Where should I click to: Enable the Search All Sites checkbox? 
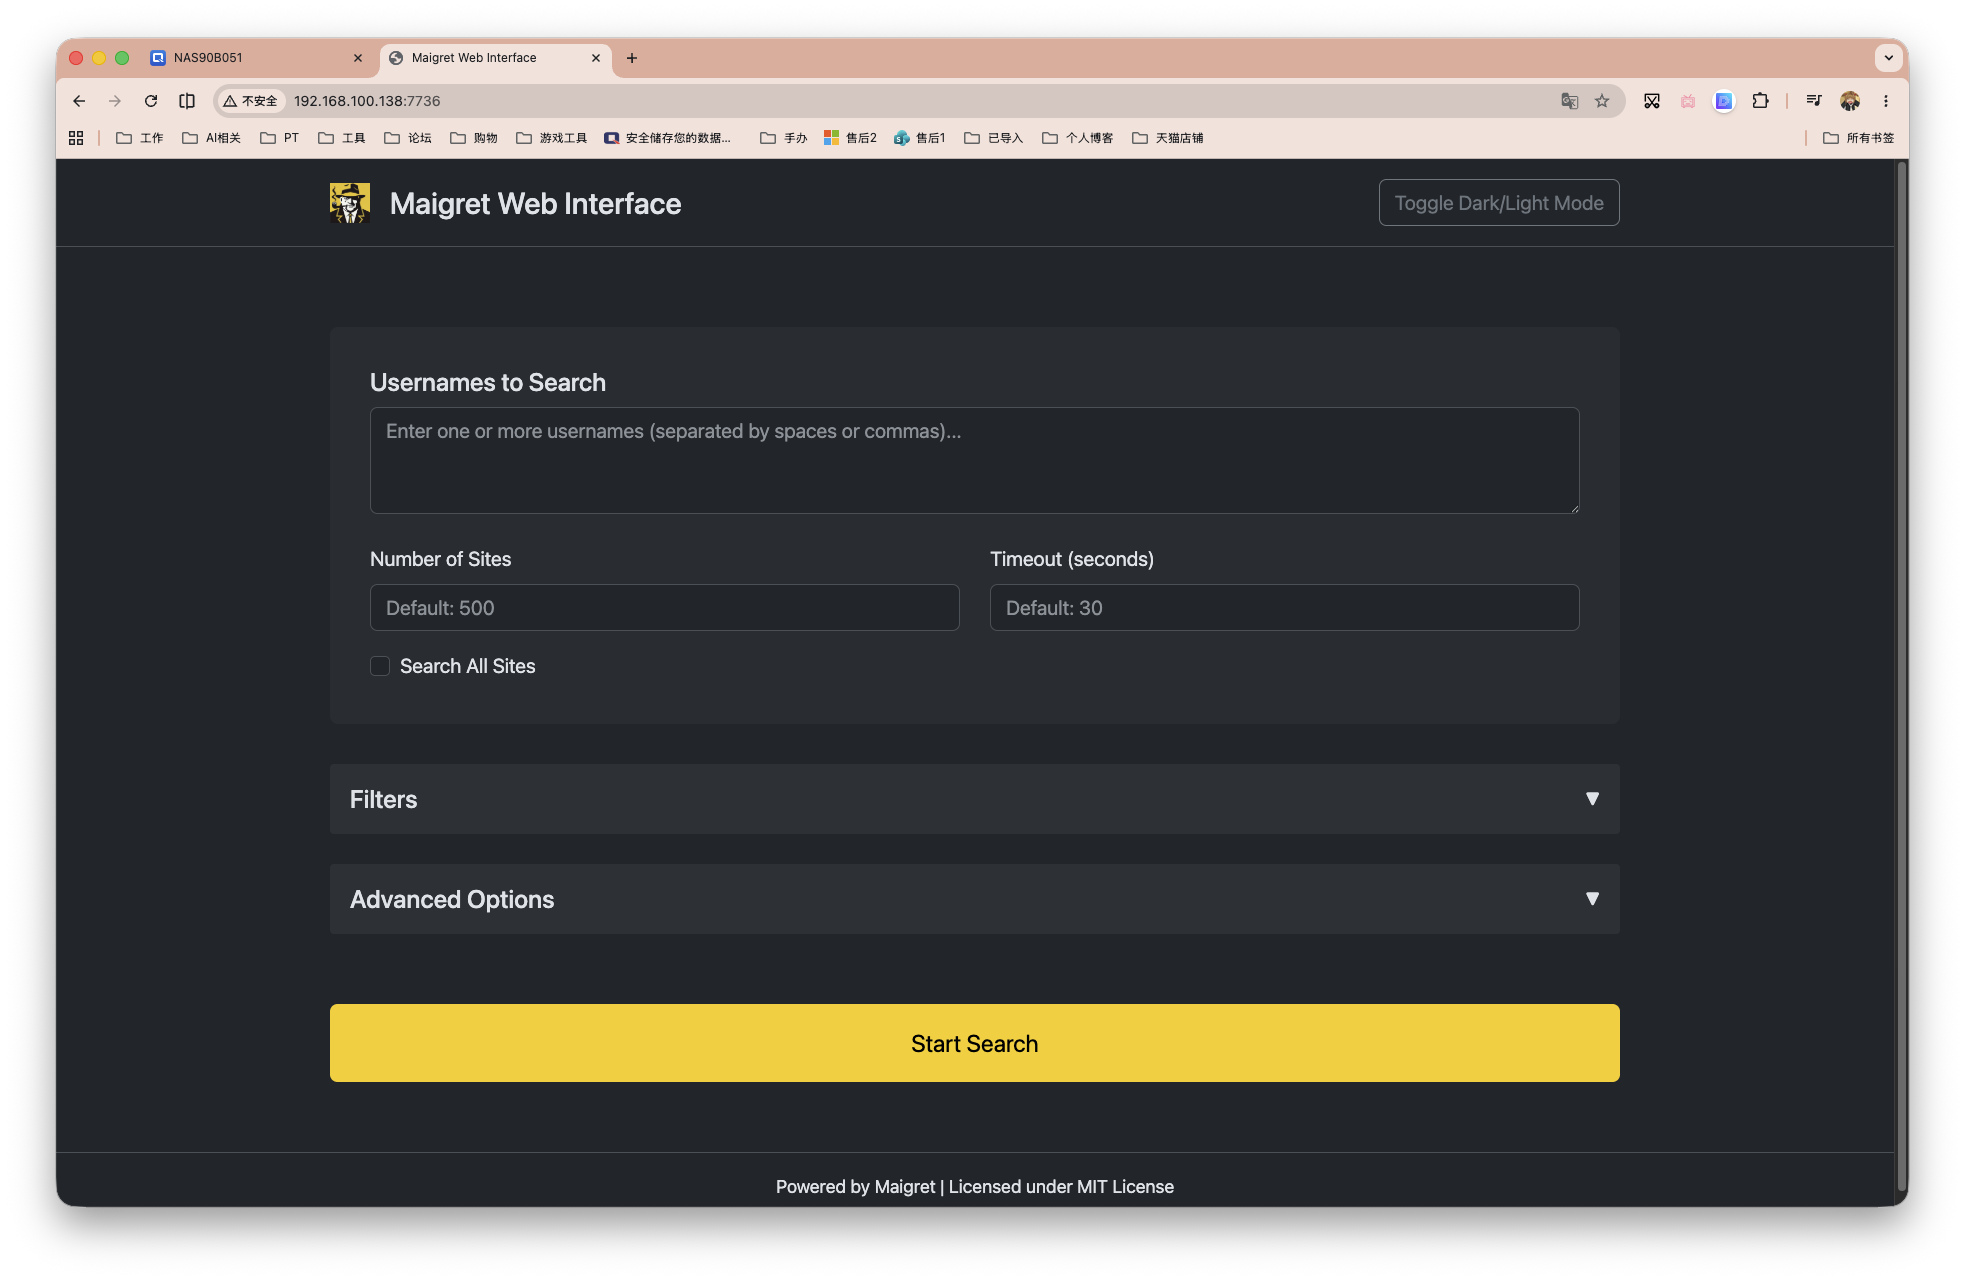[380, 666]
